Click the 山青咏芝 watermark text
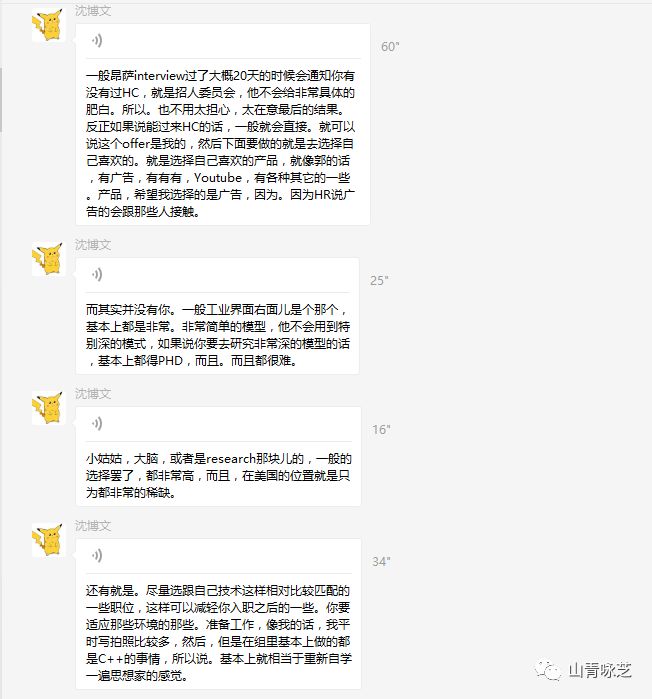 click(600, 670)
